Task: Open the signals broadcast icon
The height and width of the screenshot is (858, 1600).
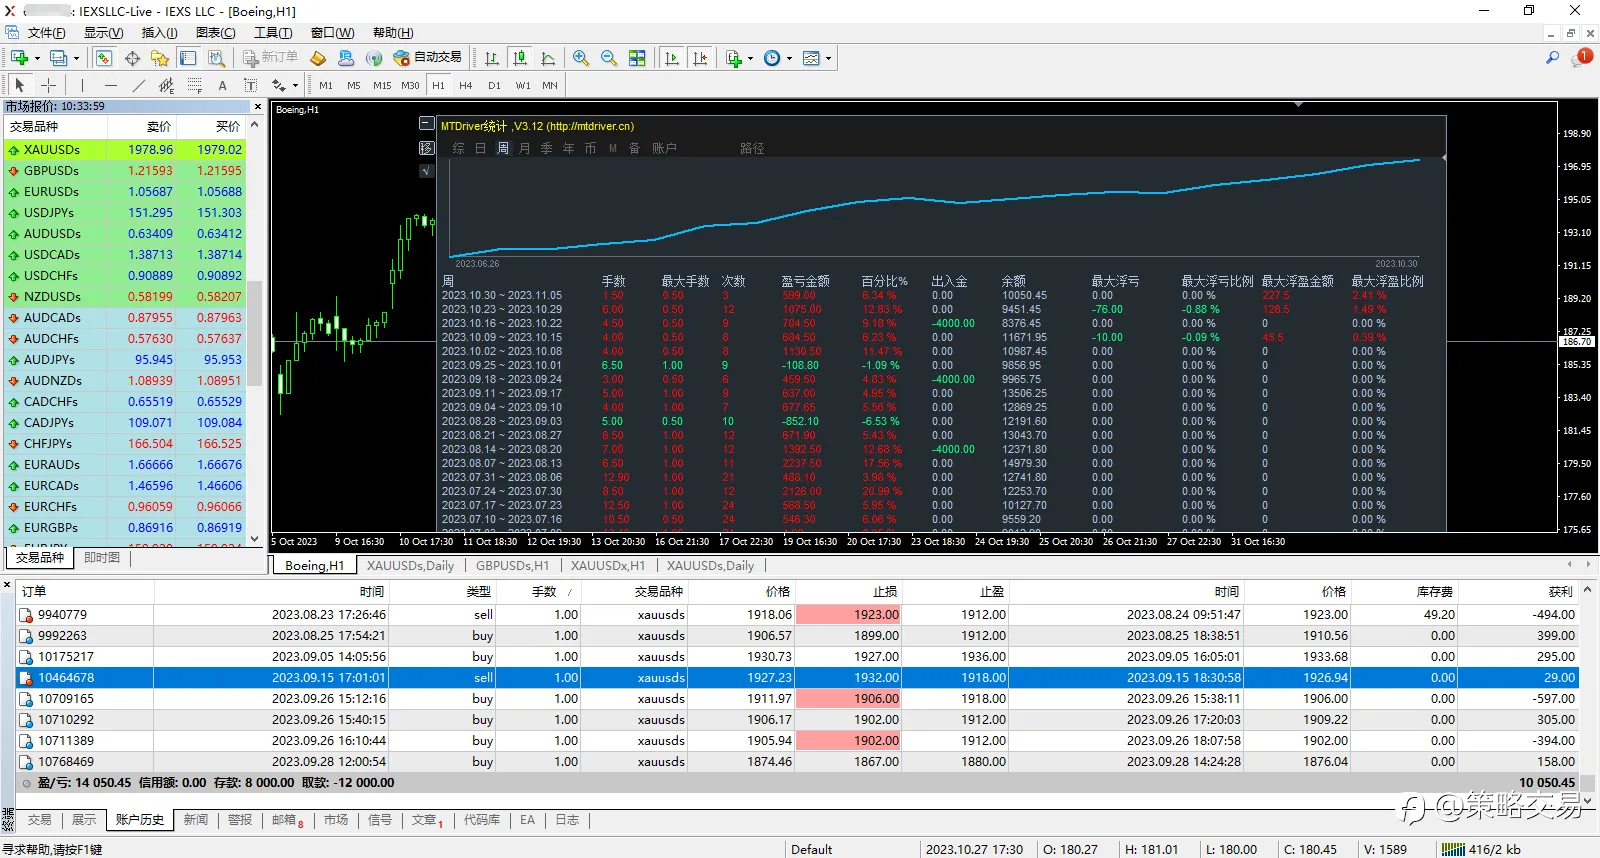Action: [374, 58]
